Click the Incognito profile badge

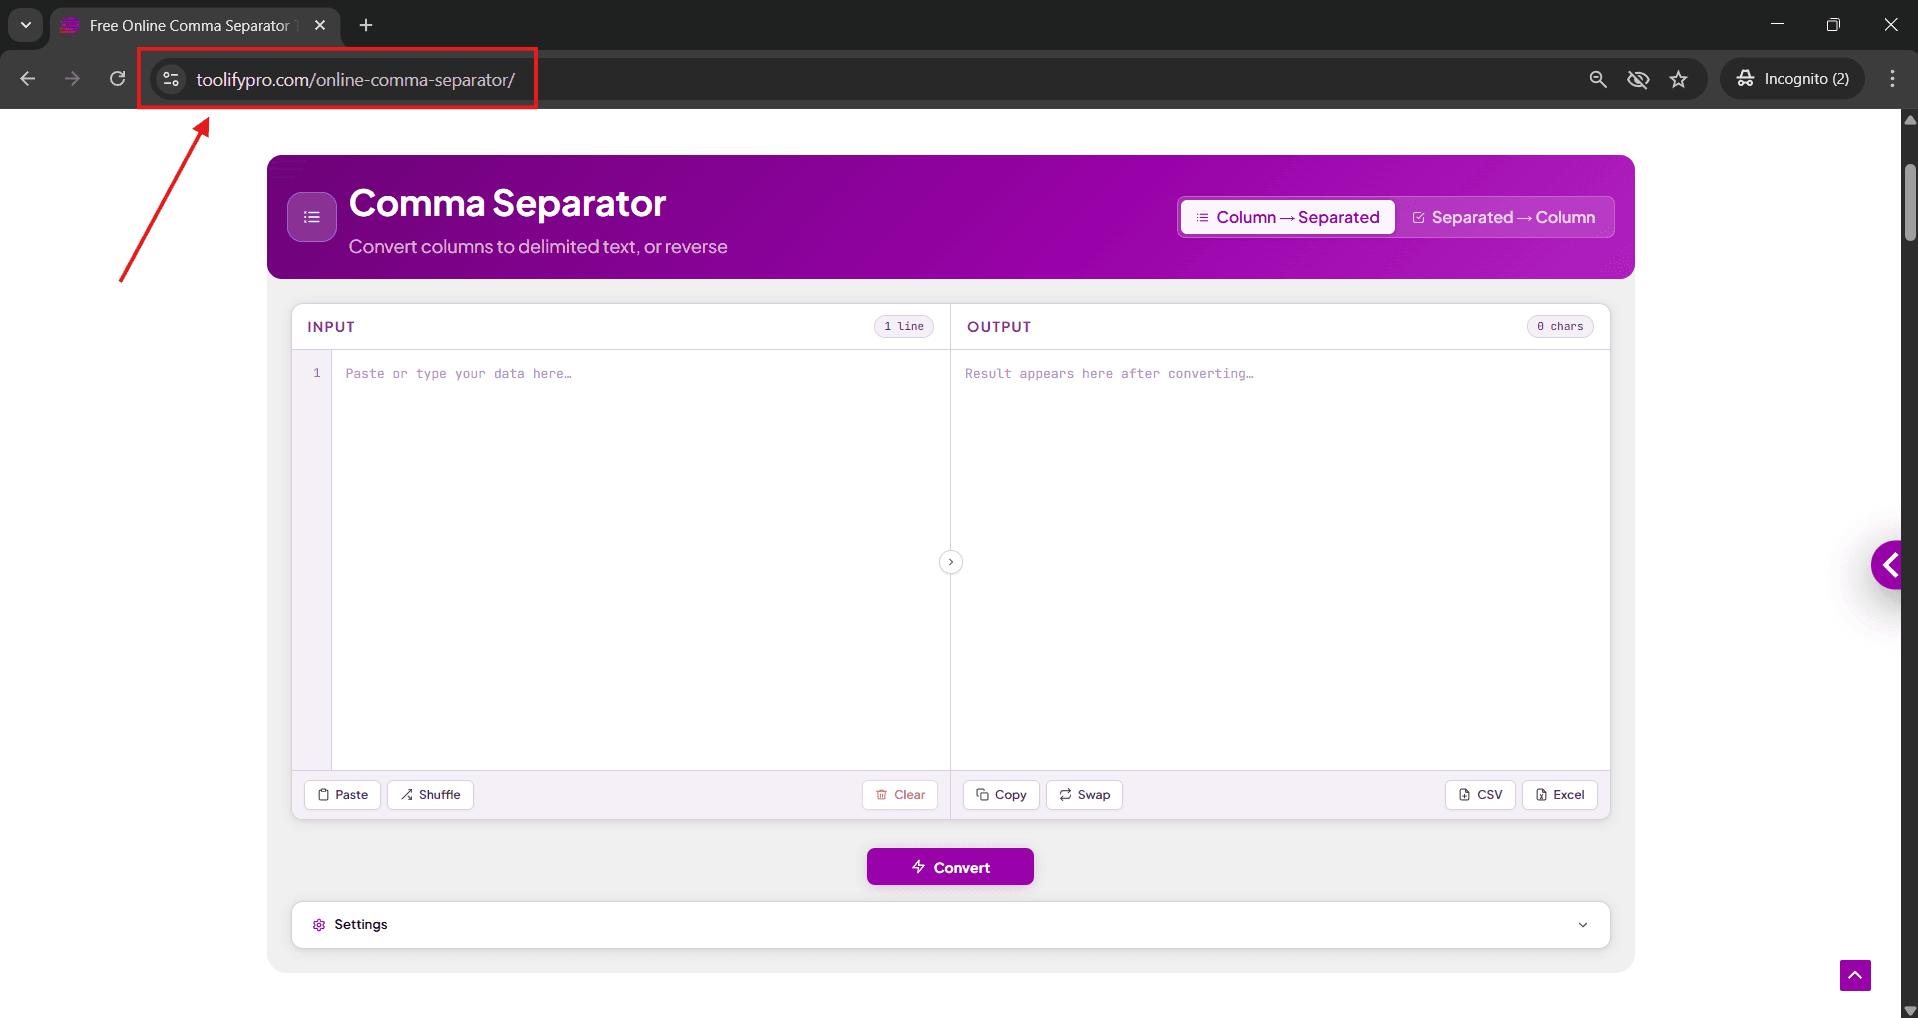1793,78
